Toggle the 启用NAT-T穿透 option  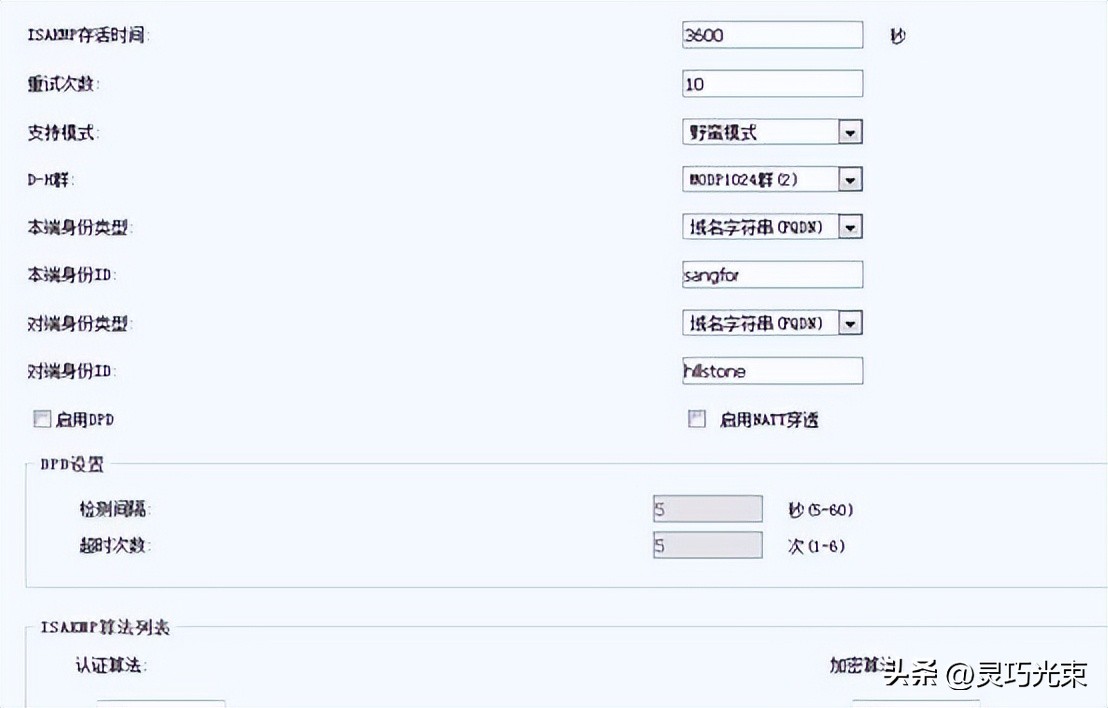coord(696,418)
